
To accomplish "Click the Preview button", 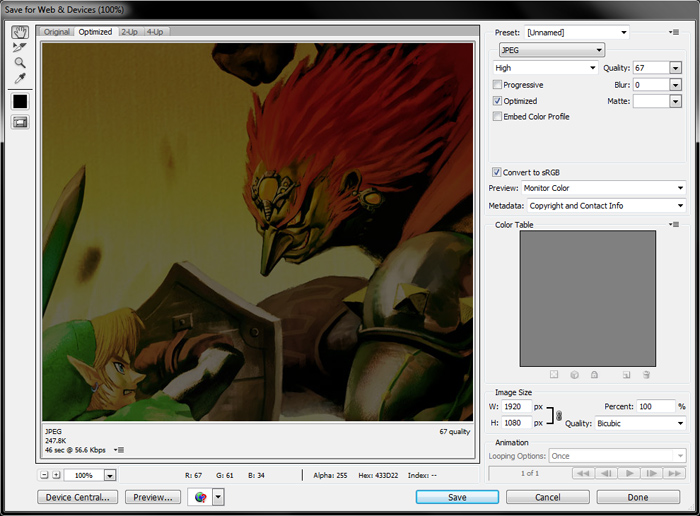I will 153,497.
